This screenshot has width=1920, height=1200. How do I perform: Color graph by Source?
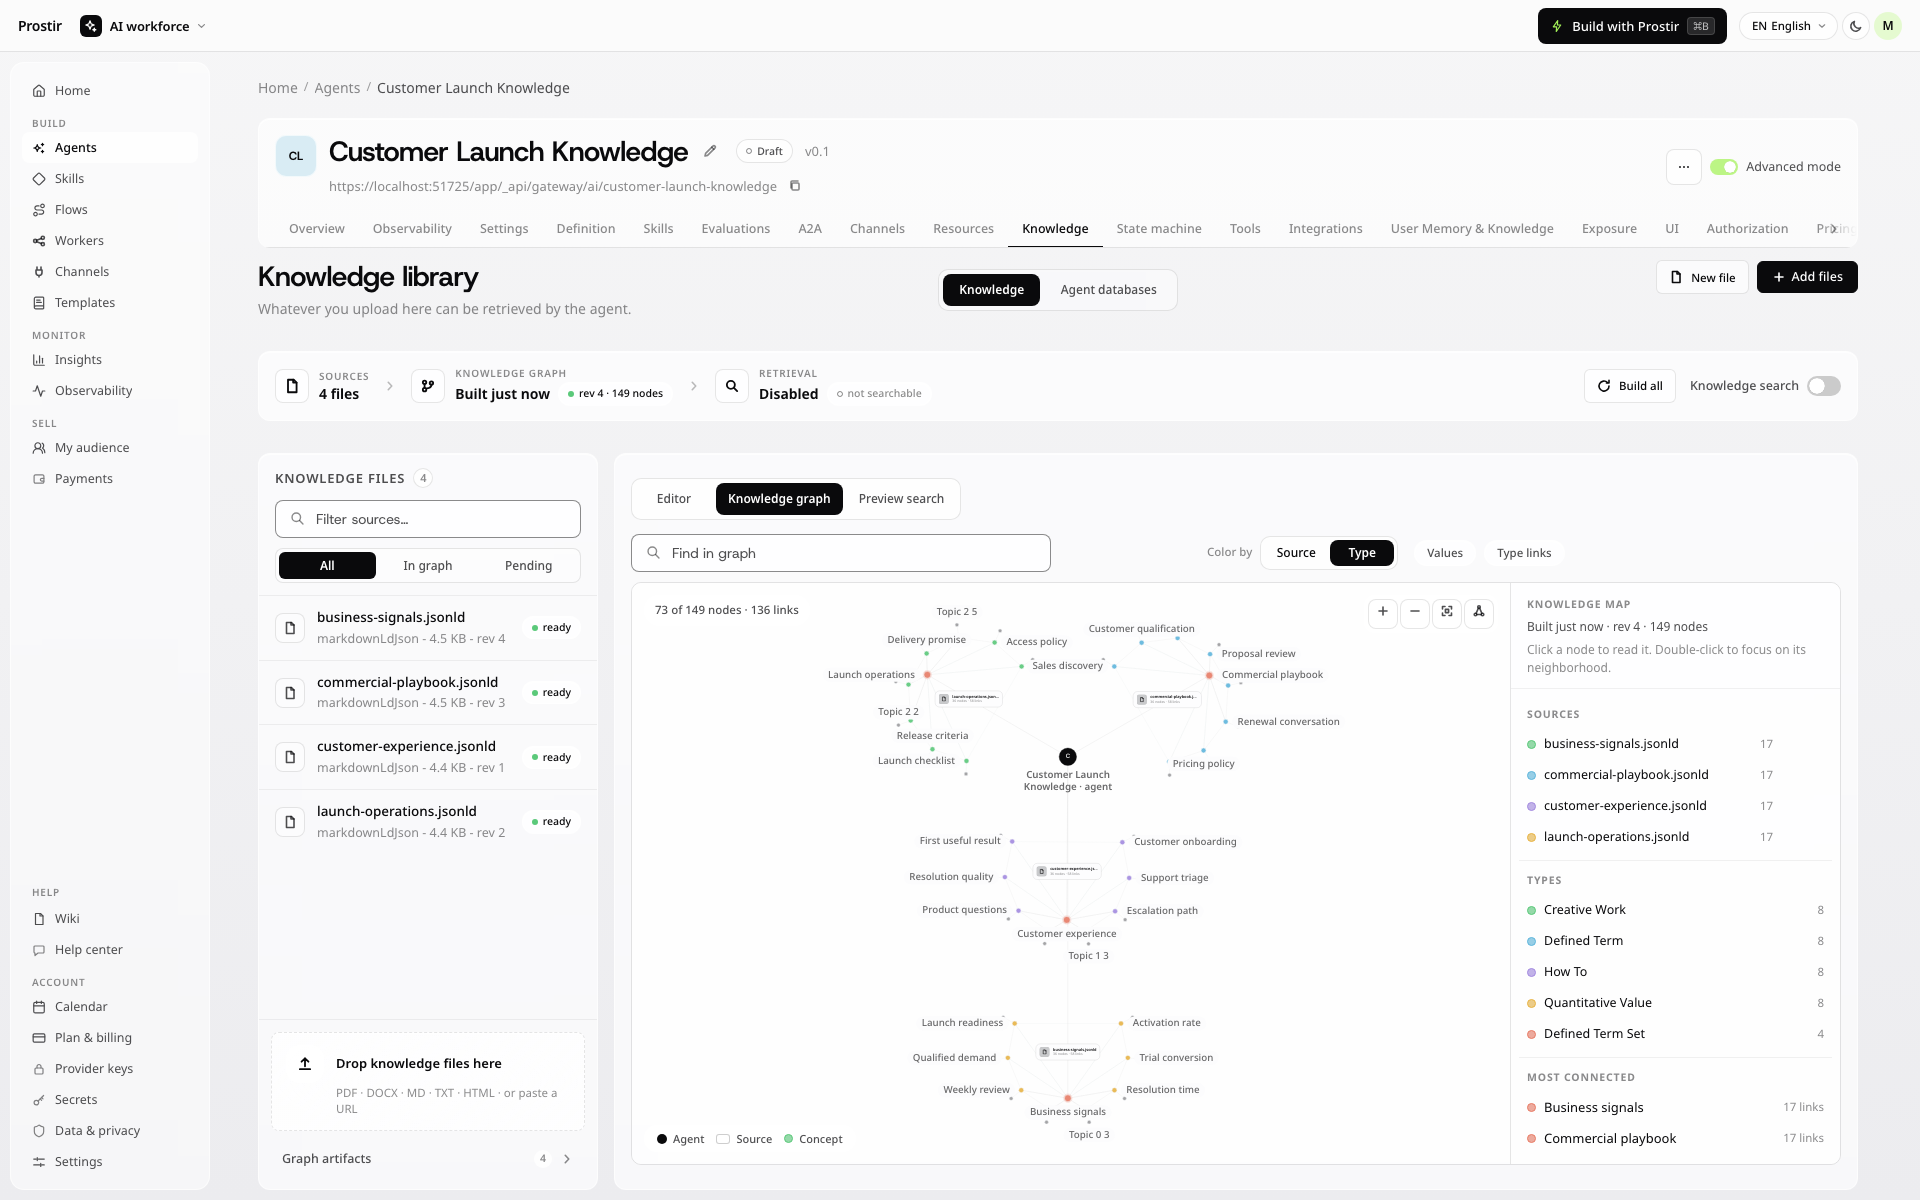[1296, 553]
